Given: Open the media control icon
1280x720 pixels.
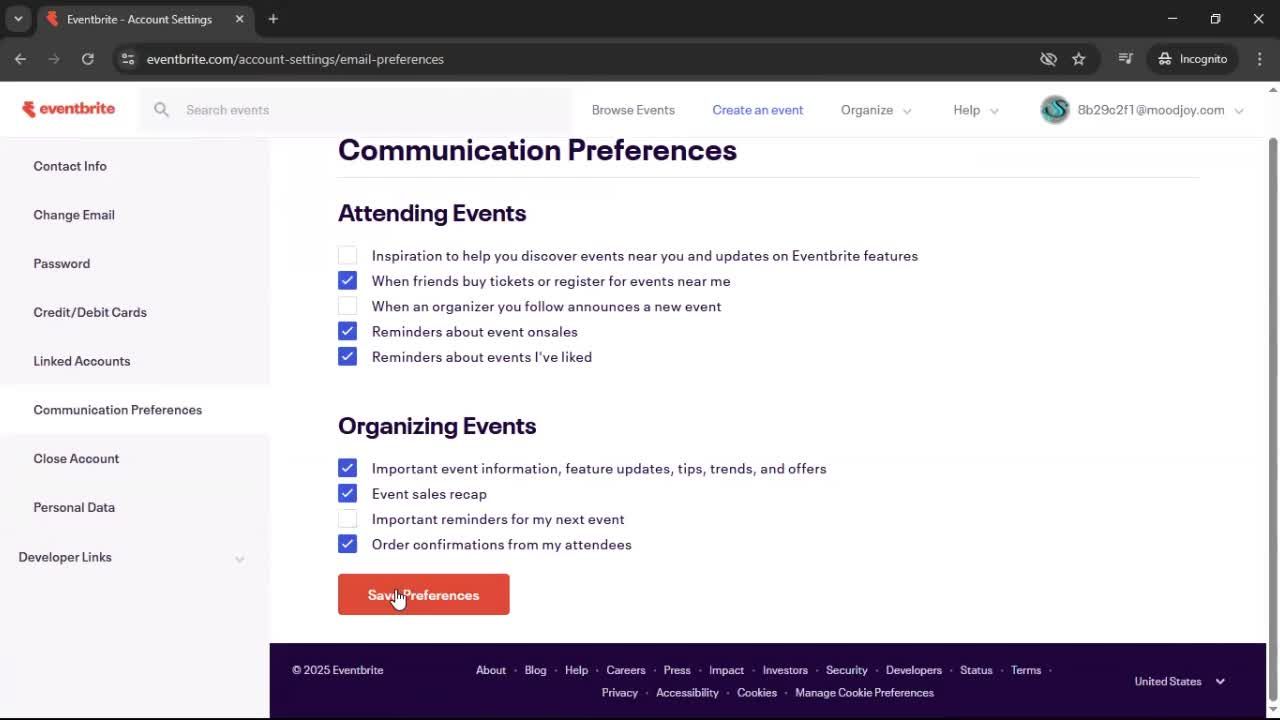Looking at the screenshot, I should pos(1126,59).
